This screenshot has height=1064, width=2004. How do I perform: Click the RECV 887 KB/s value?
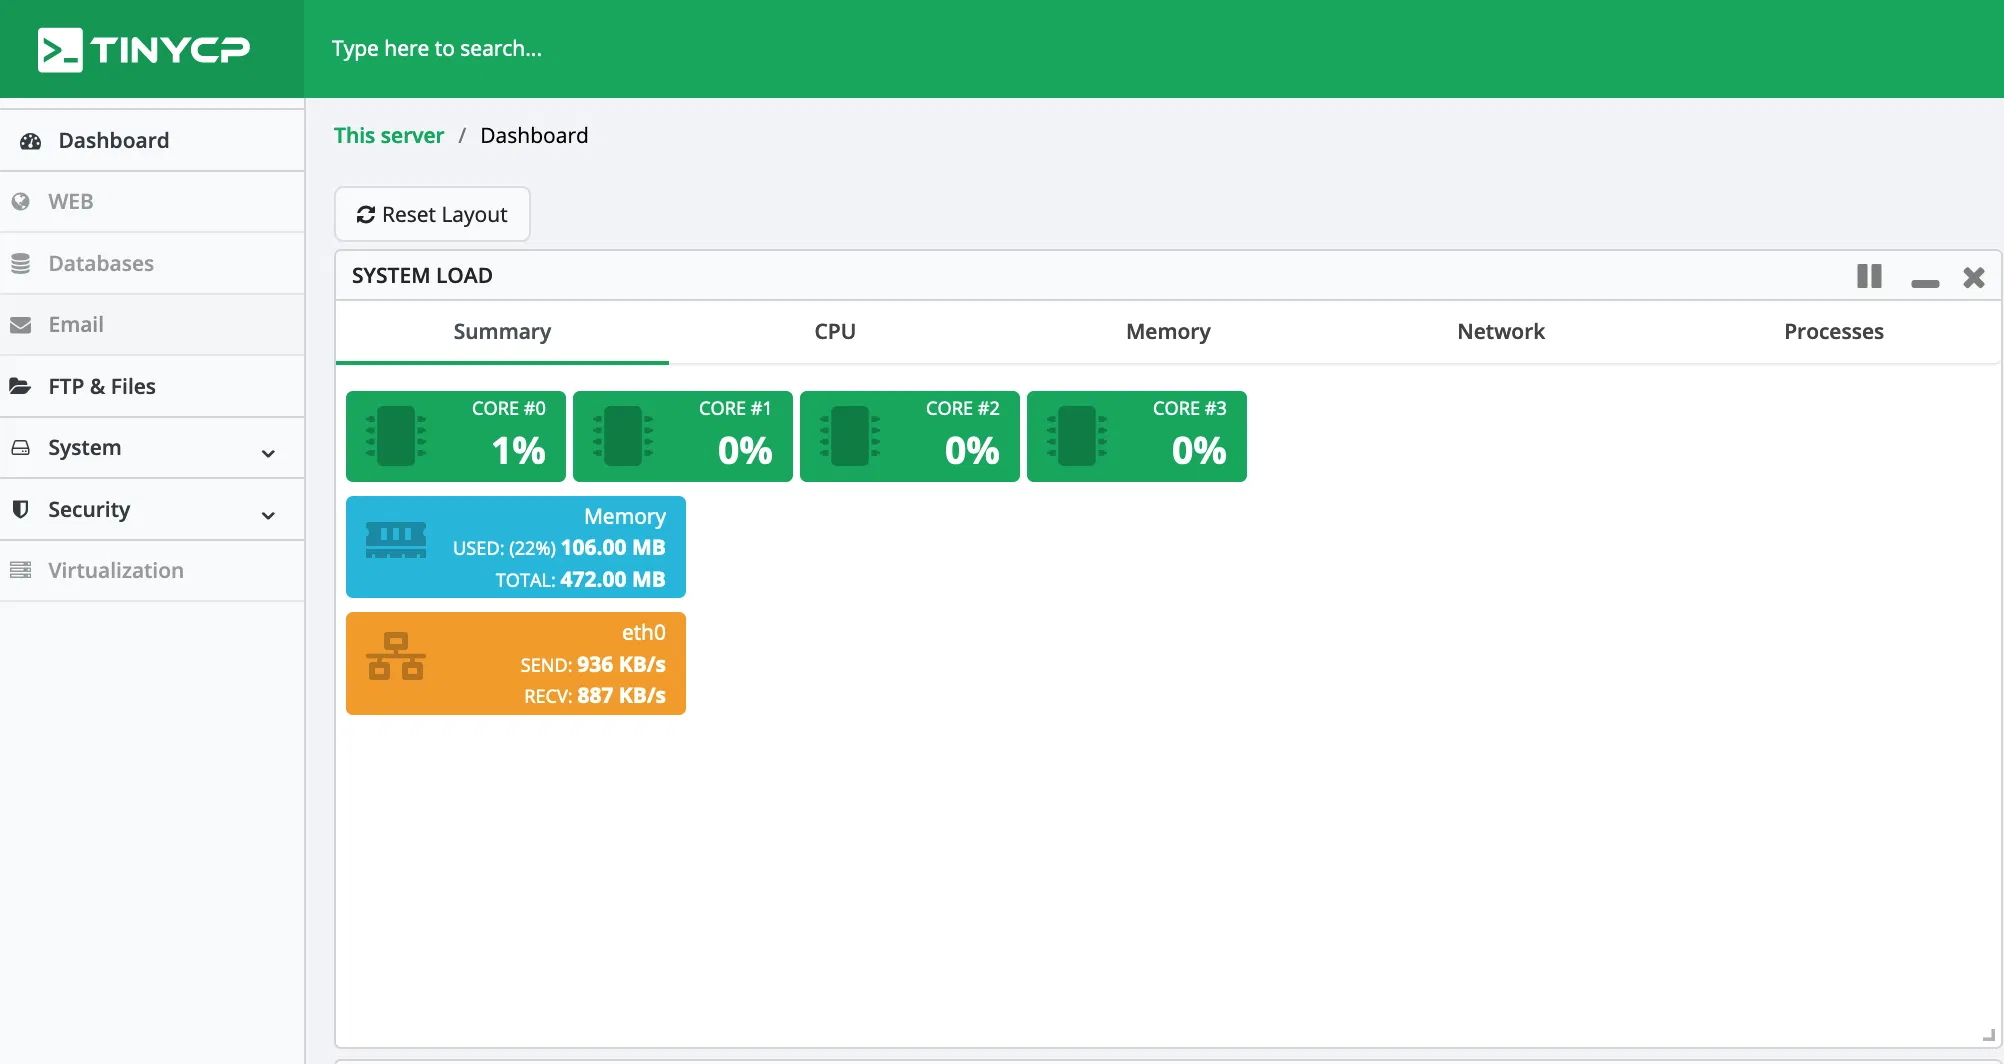point(621,696)
